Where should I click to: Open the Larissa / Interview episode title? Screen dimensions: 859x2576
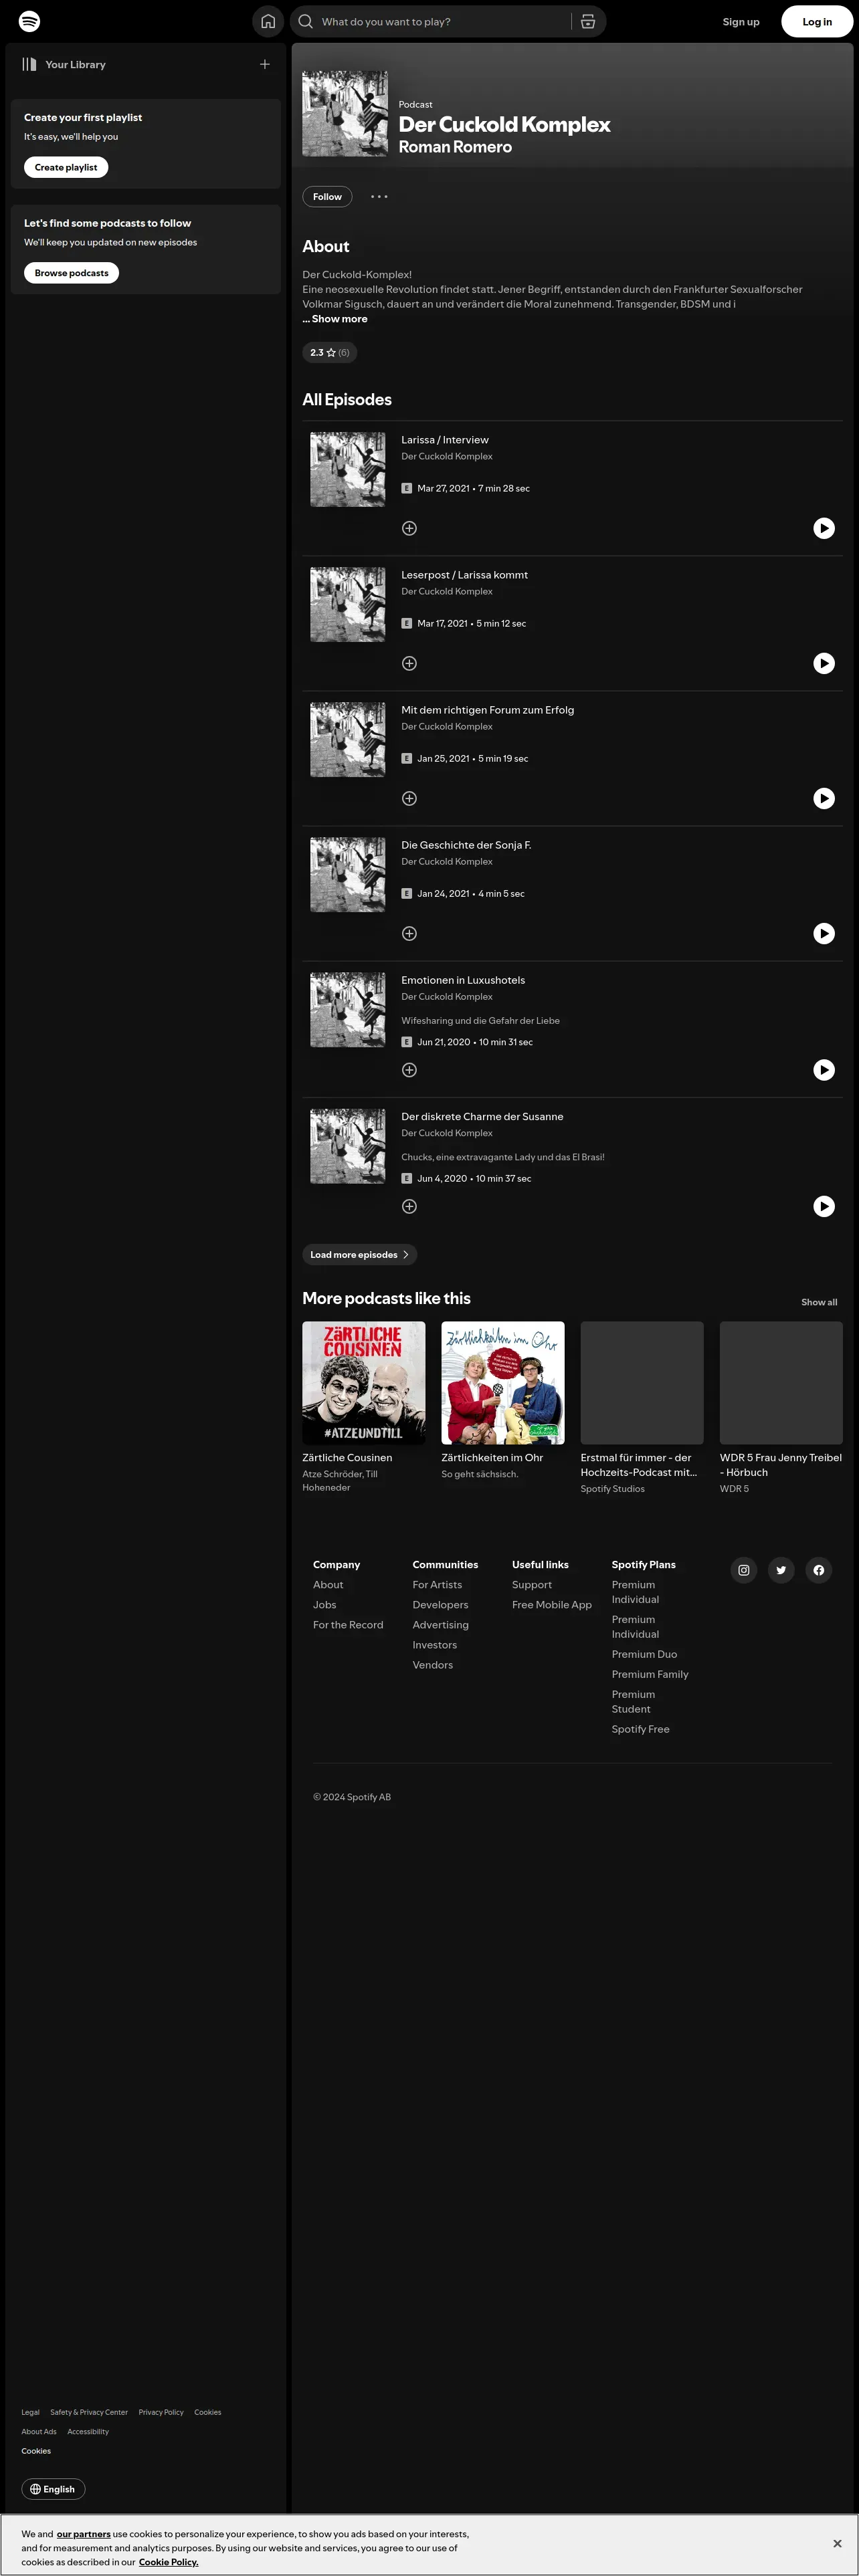pos(445,440)
